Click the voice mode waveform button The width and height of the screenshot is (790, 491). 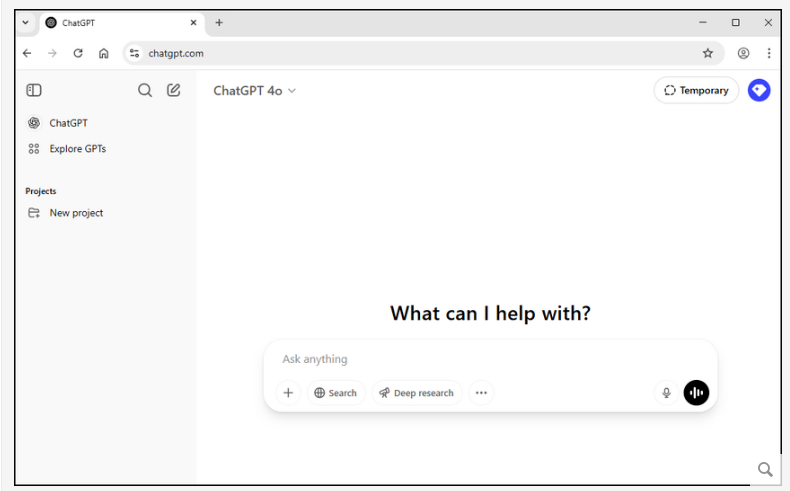pos(696,393)
